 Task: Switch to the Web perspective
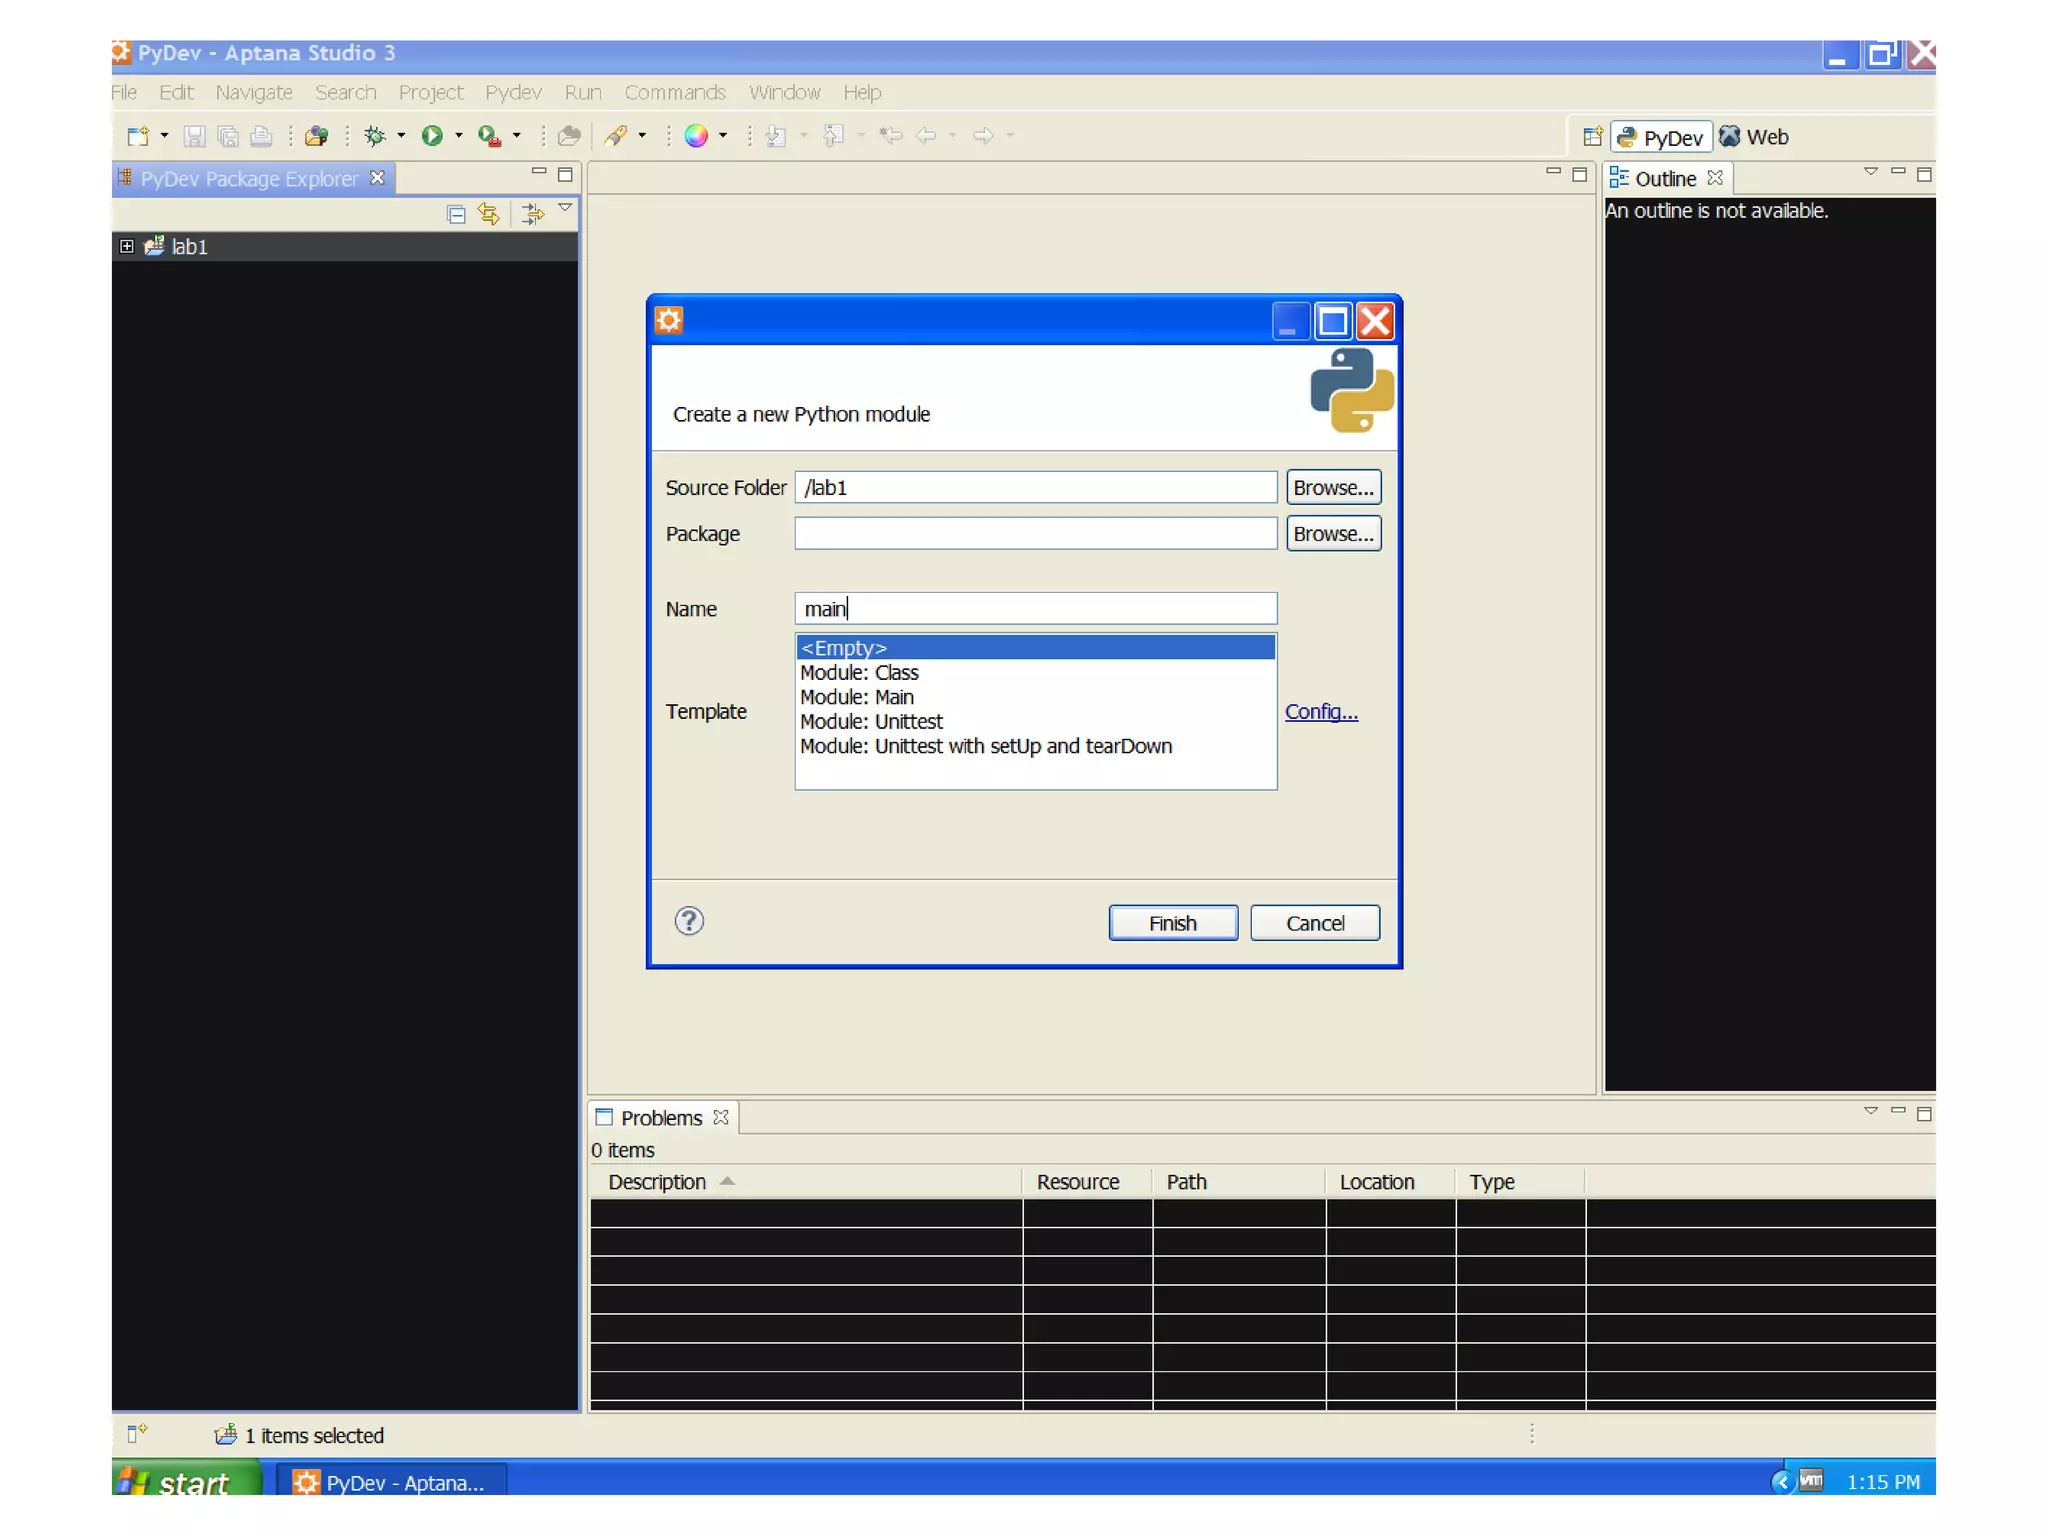point(1754,137)
